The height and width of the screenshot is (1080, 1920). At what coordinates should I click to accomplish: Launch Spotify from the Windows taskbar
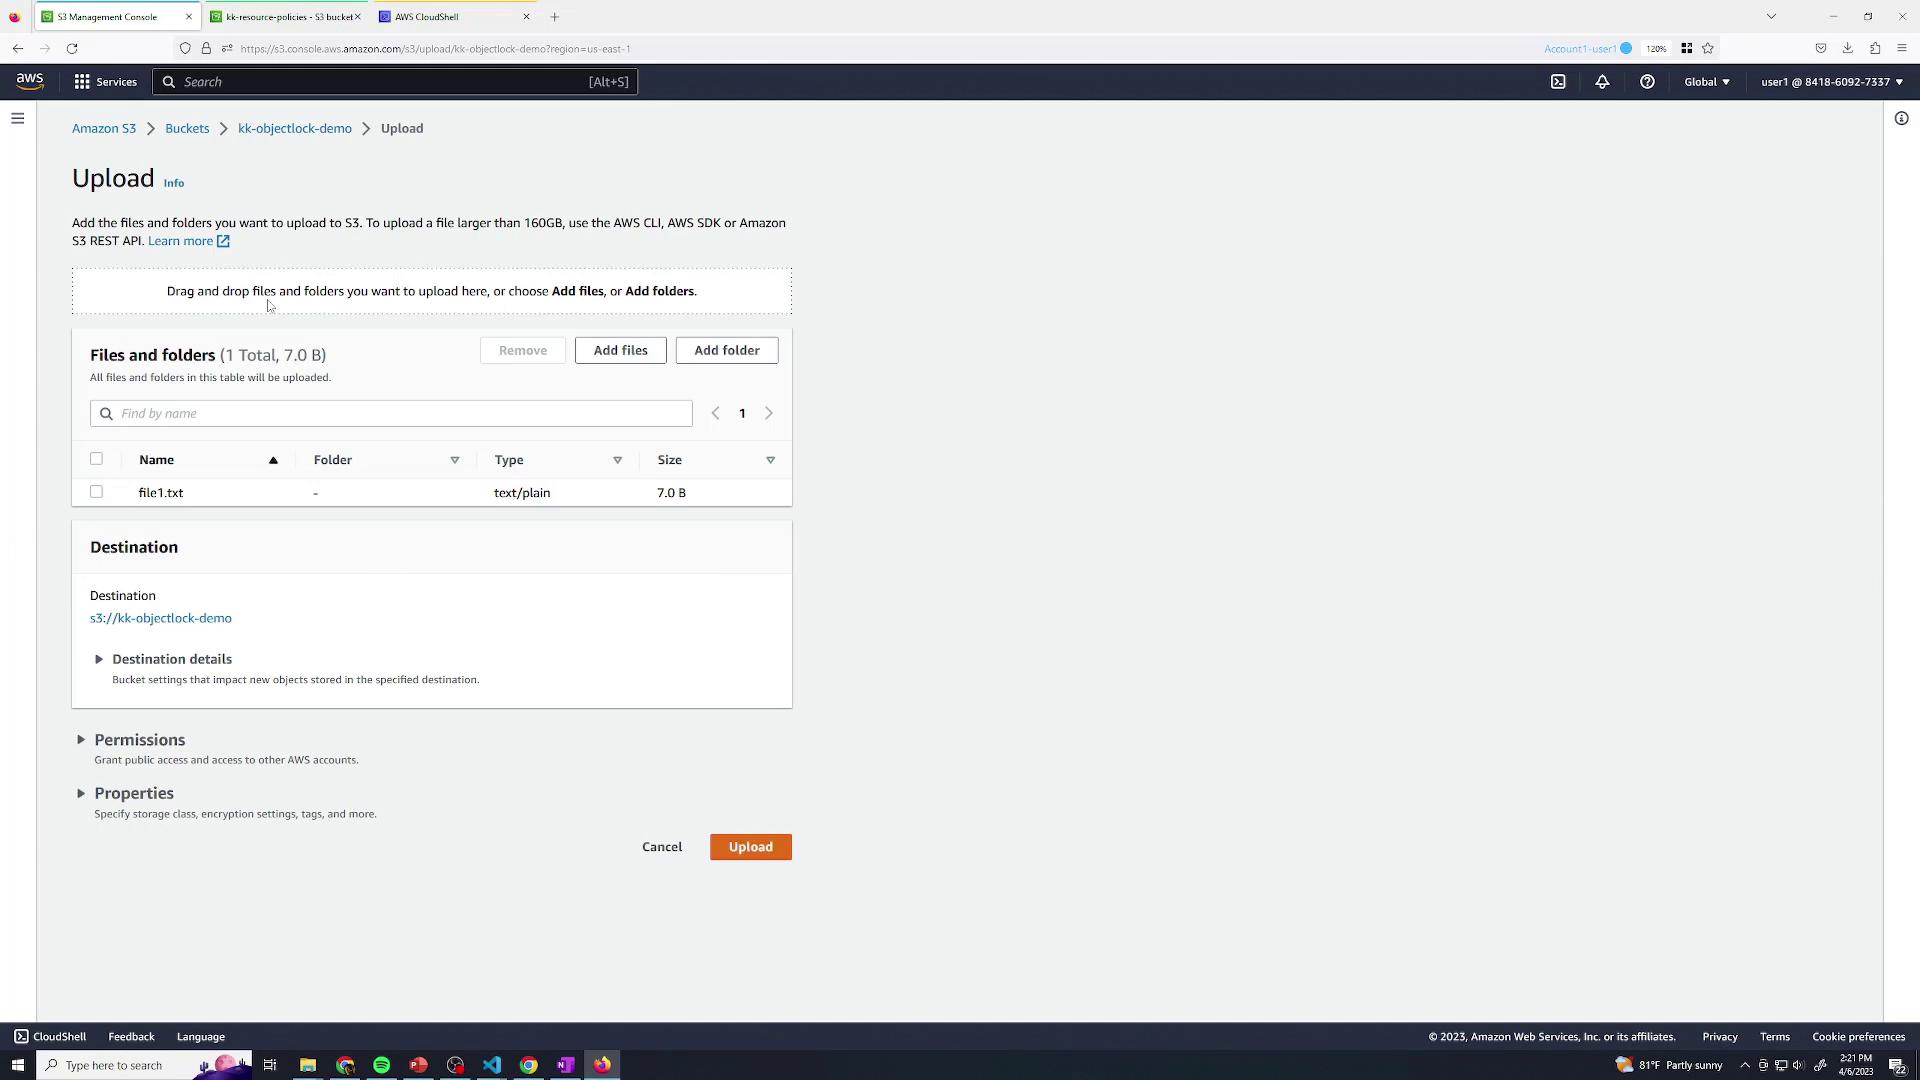click(382, 1065)
